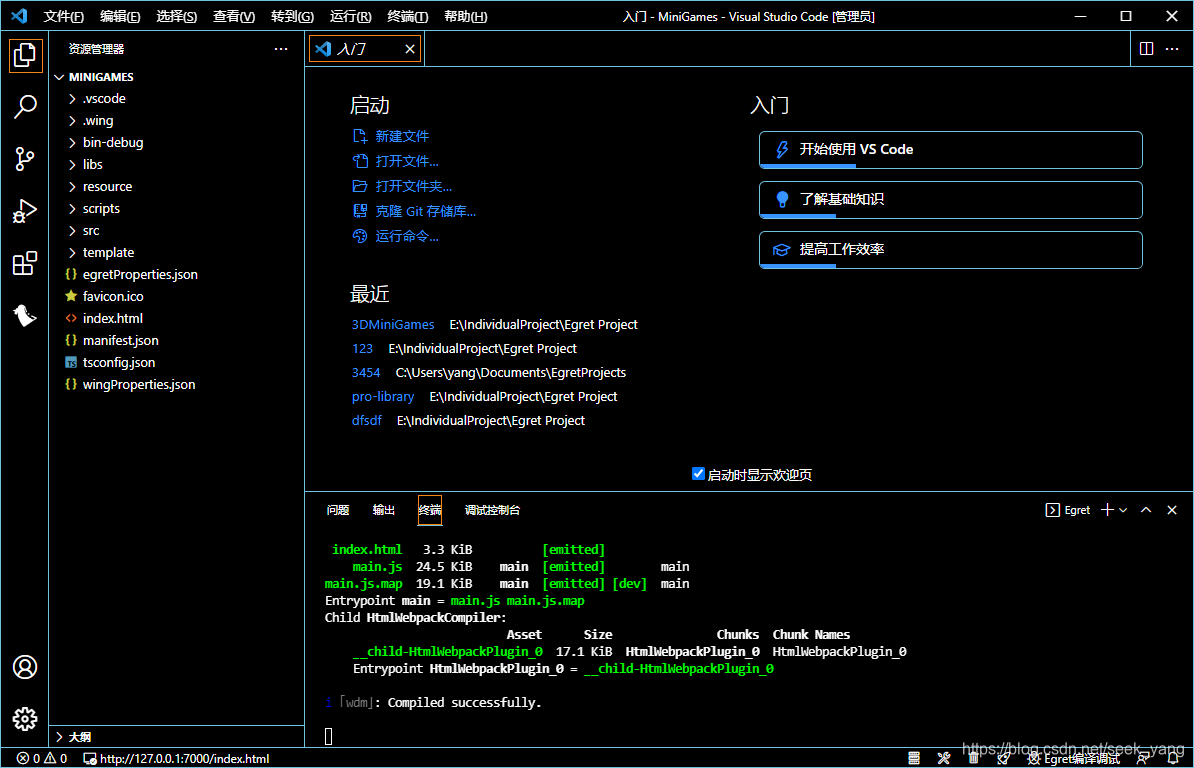Open recent project pro-library
This screenshot has width=1194, height=768.
tap(383, 397)
